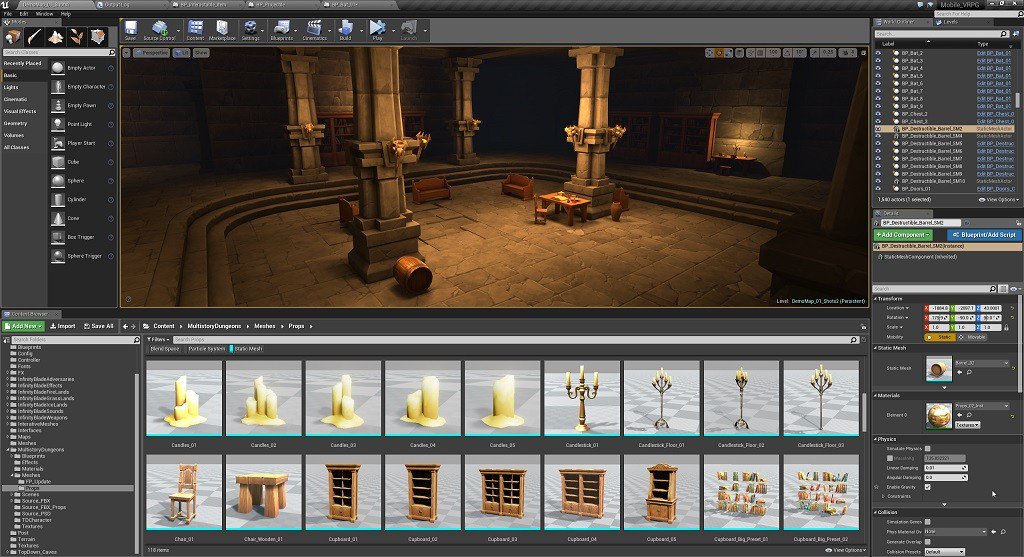The height and width of the screenshot is (557, 1024).
Task: Open the Window menu
Action: coord(44,14)
